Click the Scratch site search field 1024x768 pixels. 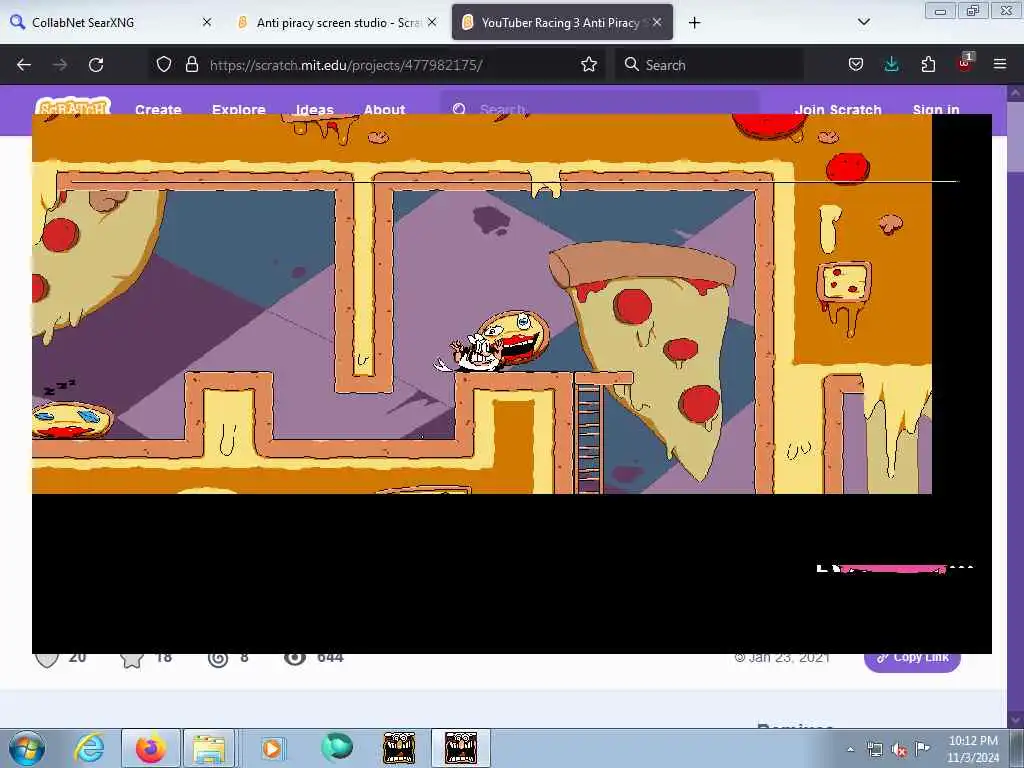point(601,104)
